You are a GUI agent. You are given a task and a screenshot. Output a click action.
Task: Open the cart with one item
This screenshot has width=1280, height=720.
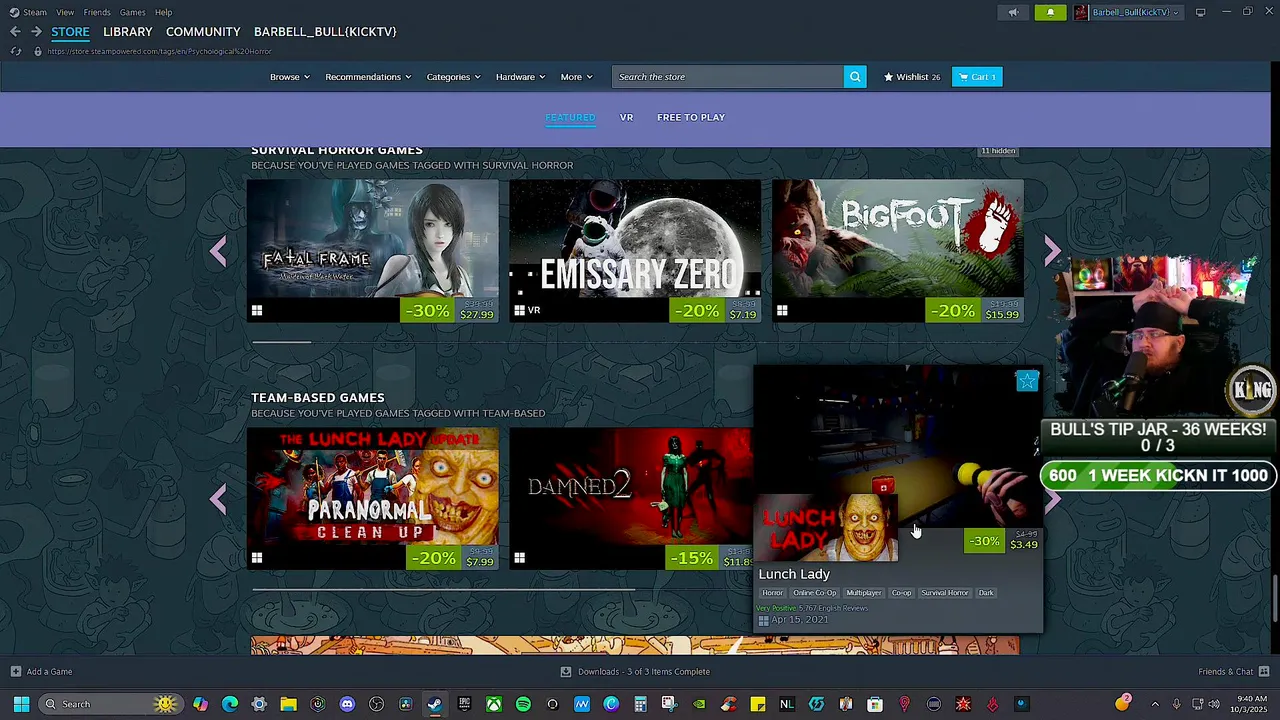[x=977, y=77]
